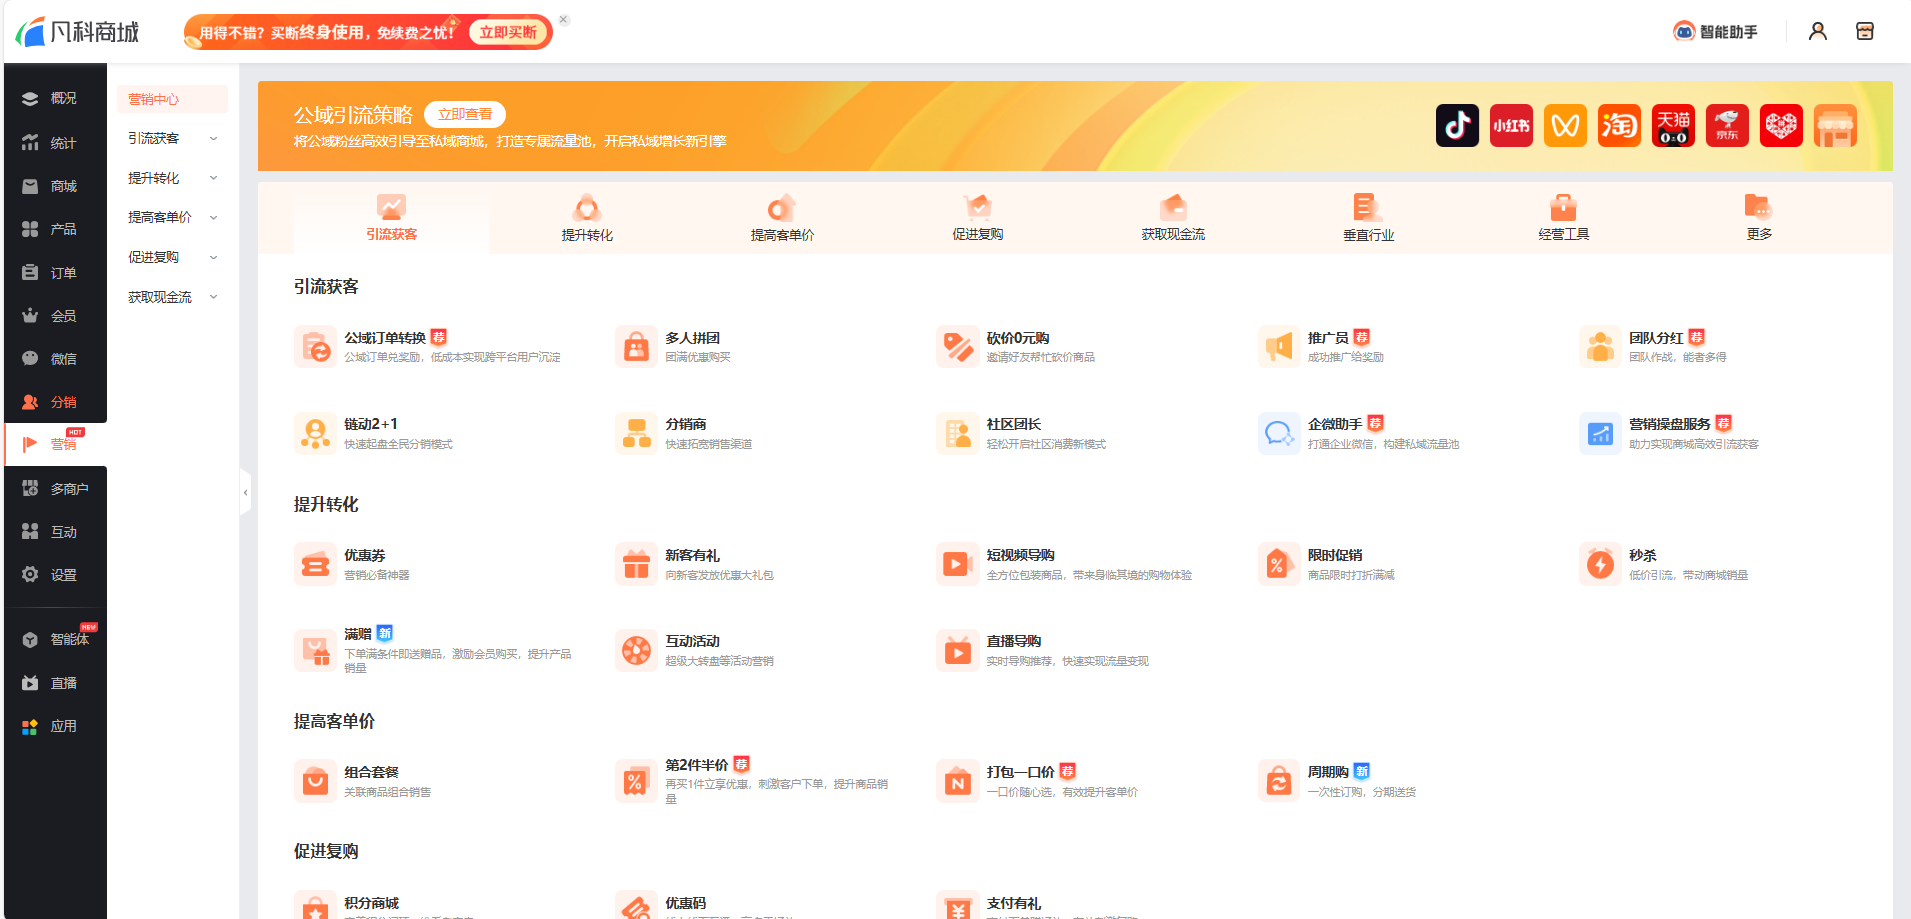Viewport: 1911px width, 919px height.
Task: Open 智能体 in the sidebar
Action: [56, 639]
